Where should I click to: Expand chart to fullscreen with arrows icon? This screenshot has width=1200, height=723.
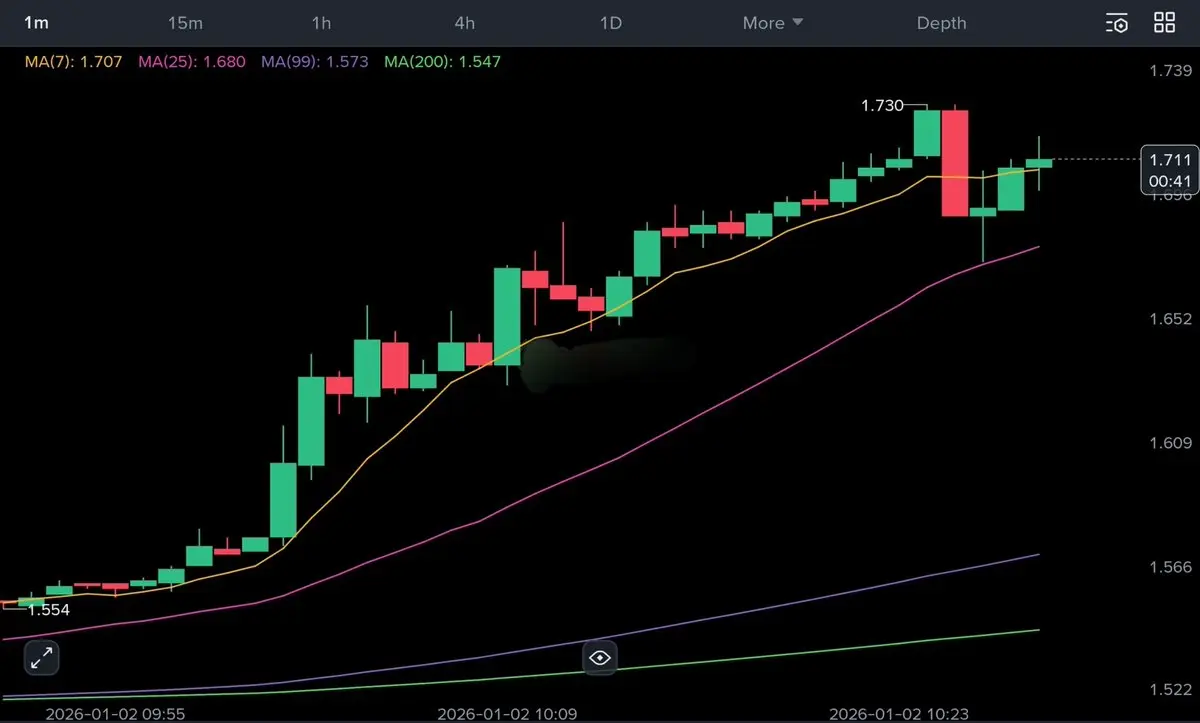coord(42,657)
